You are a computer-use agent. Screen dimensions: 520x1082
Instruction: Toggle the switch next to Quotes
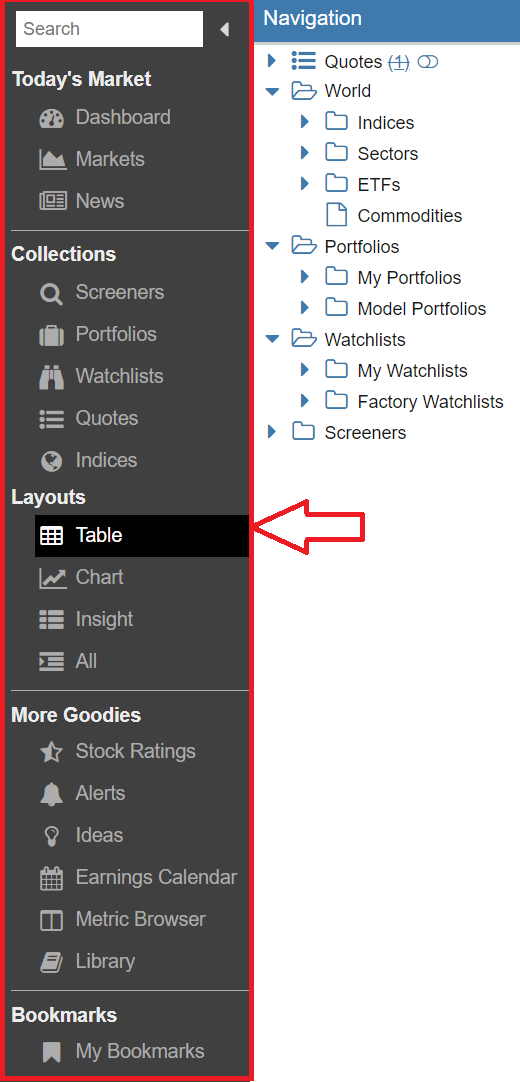click(428, 62)
